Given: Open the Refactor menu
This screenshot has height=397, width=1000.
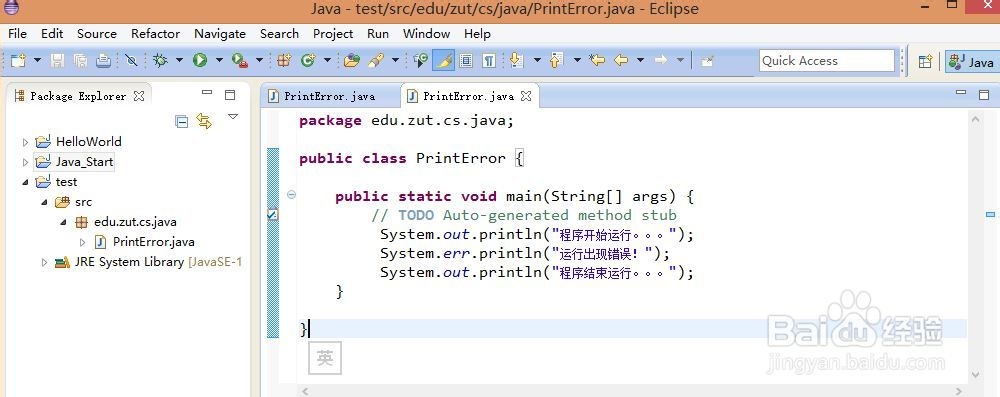Looking at the screenshot, I should pyautogui.click(x=156, y=34).
